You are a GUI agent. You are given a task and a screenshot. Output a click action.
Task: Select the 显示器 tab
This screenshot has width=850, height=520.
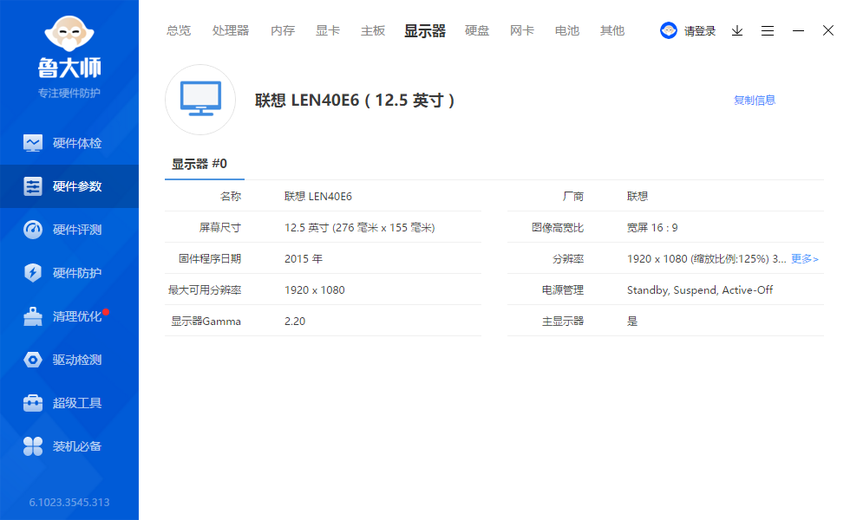(425, 31)
